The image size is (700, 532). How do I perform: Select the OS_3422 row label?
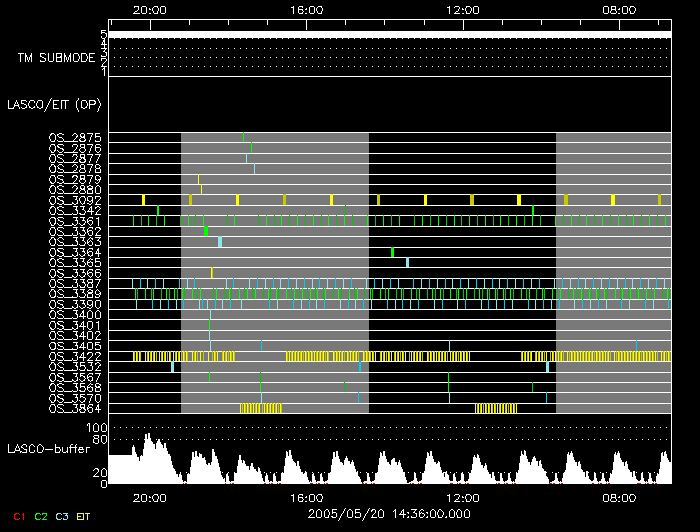point(74,356)
